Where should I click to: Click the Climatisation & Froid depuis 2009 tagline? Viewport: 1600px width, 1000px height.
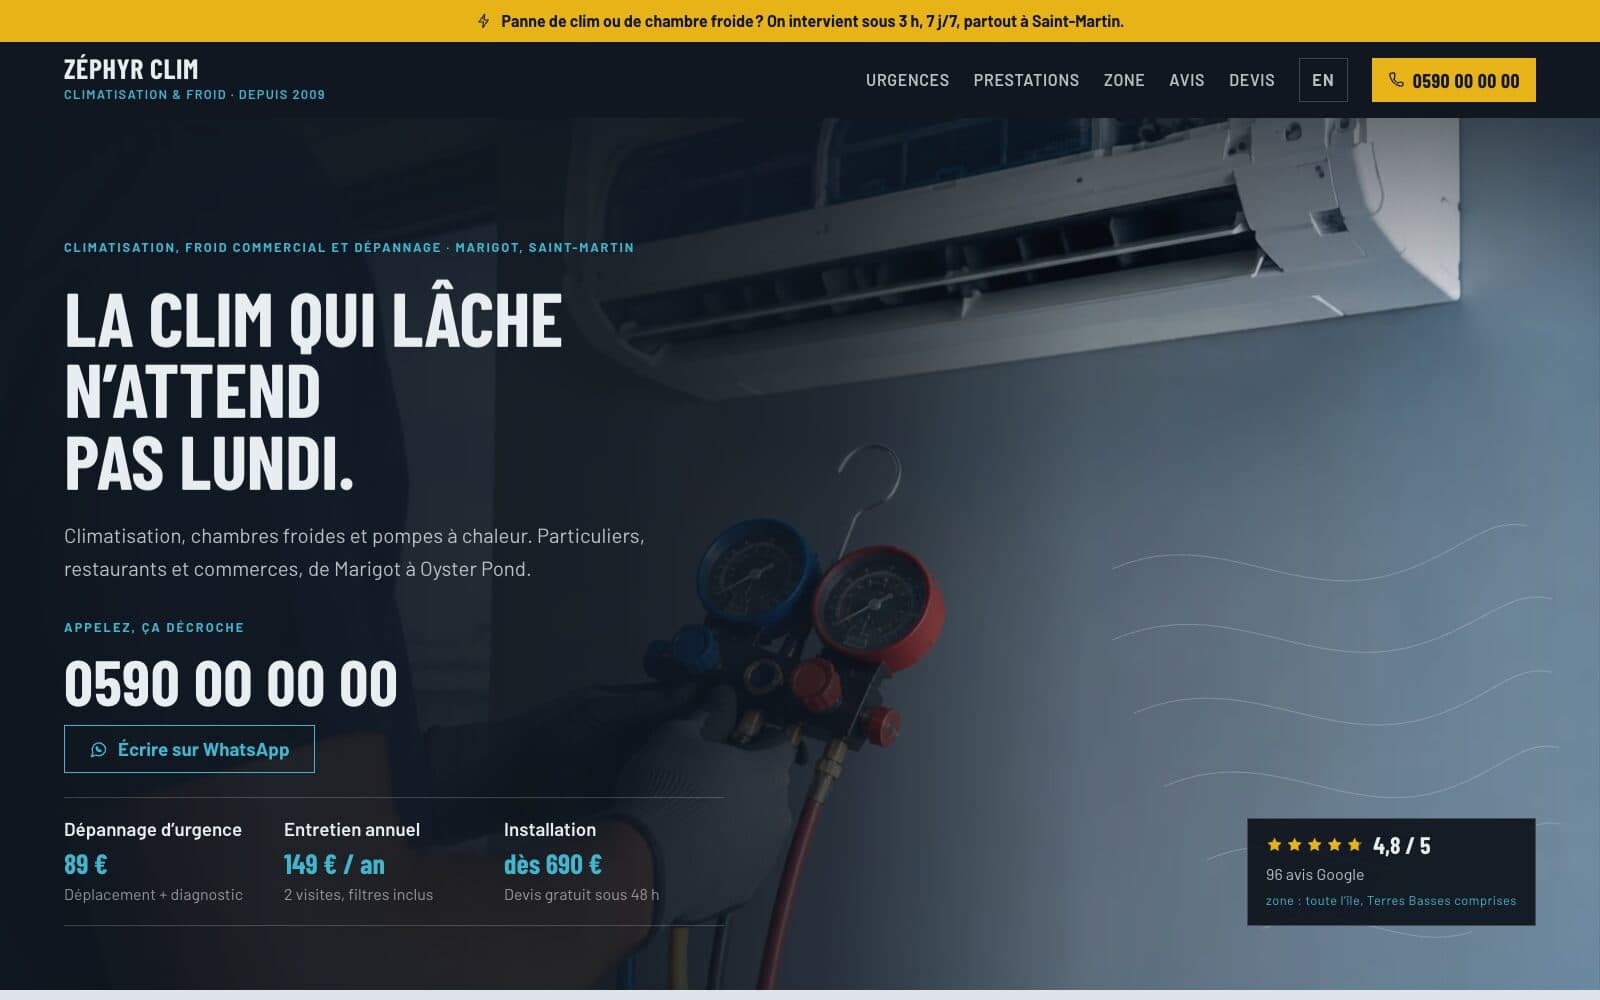[194, 95]
